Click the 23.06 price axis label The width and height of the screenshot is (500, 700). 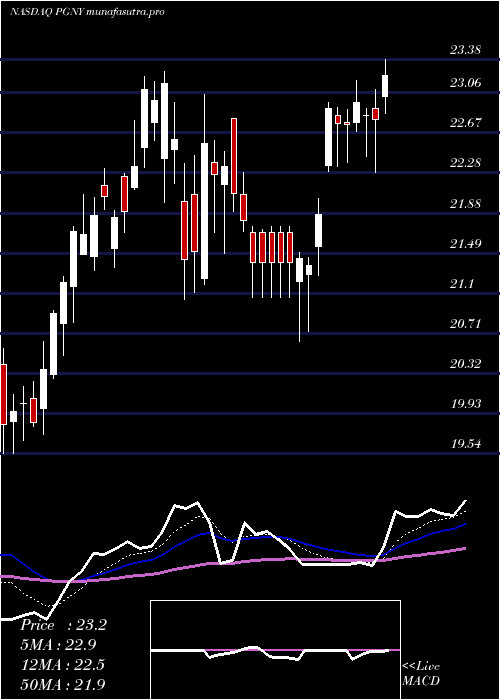click(466, 83)
